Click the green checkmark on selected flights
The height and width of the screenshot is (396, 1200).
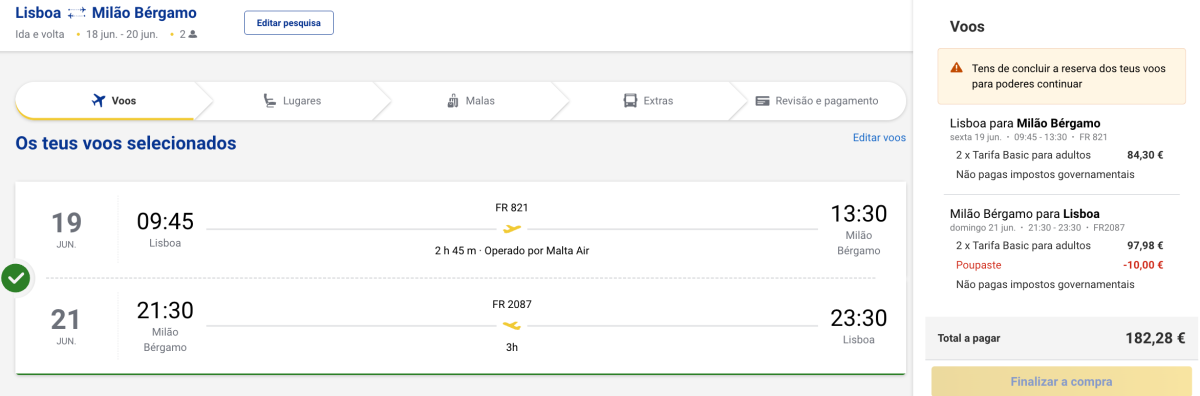point(15,278)
